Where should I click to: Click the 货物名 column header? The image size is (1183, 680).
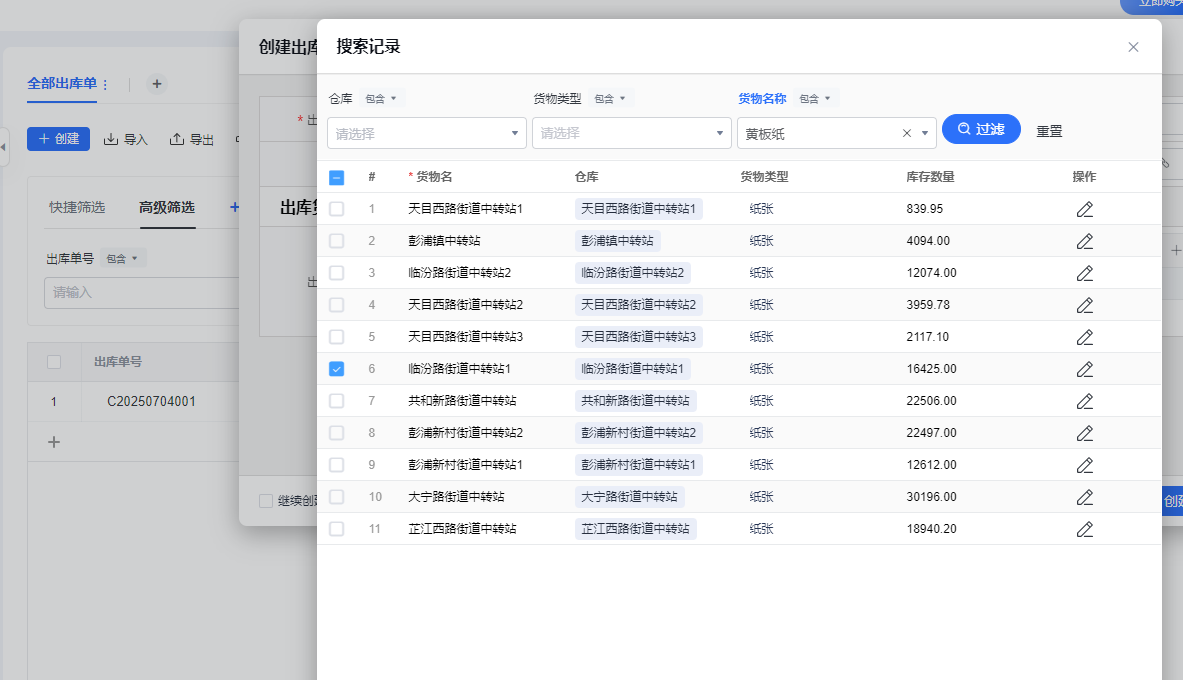tap(434, 177)
